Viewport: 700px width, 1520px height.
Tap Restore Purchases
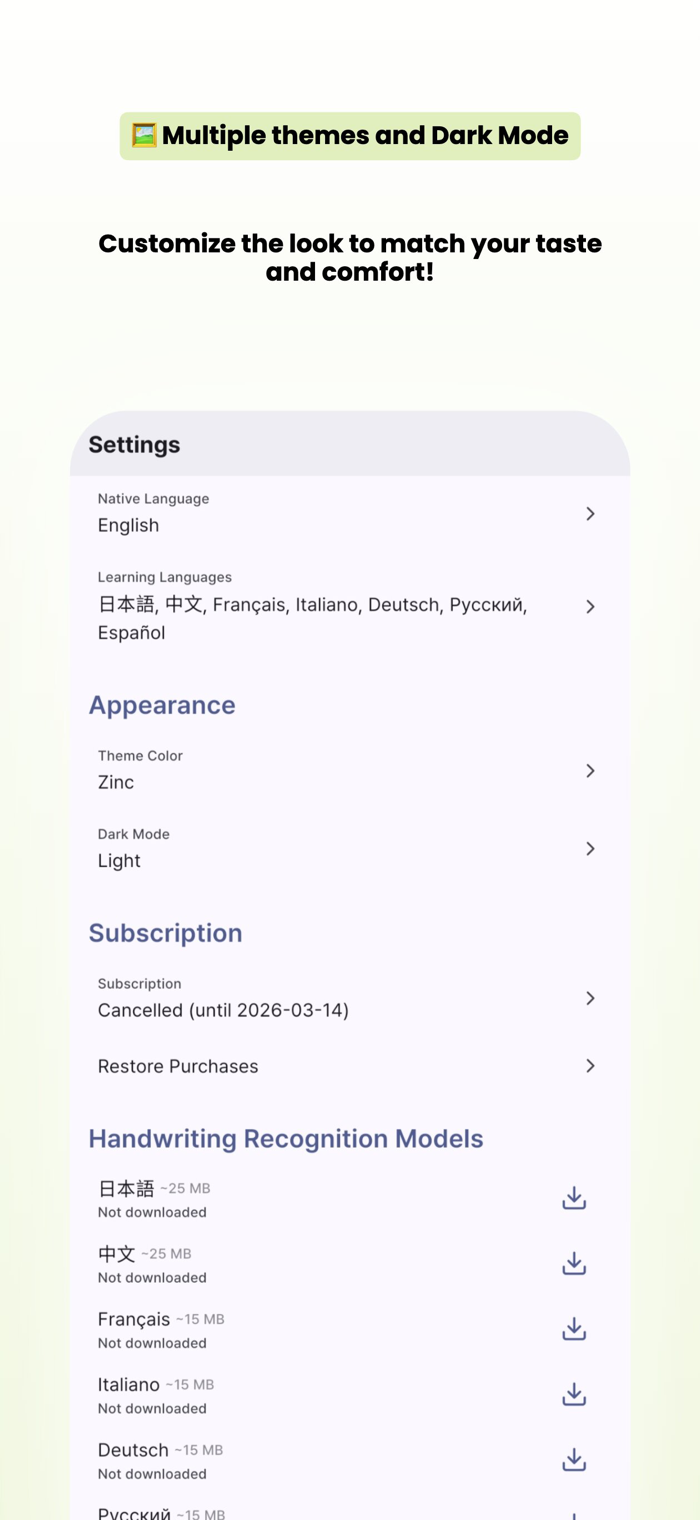178,1066
